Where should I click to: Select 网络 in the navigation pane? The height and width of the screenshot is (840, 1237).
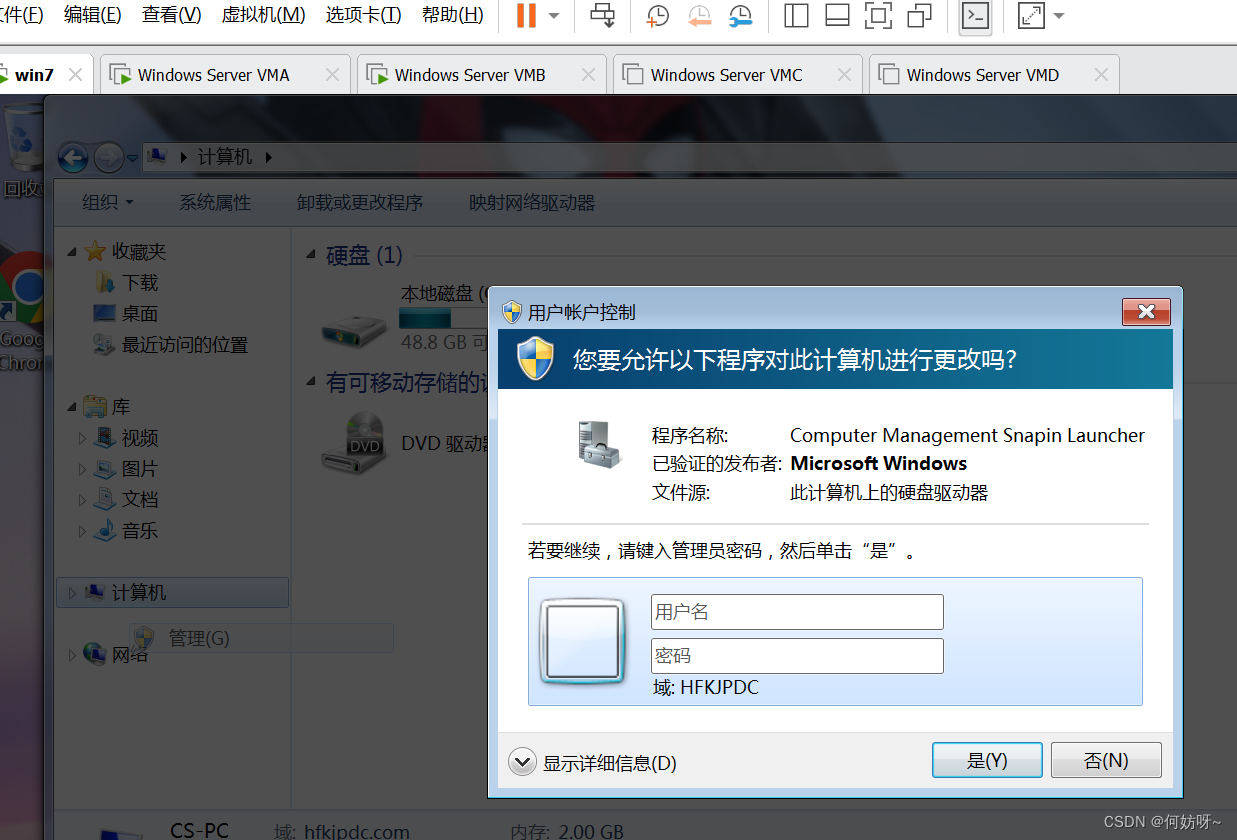(x=130, y=655)
